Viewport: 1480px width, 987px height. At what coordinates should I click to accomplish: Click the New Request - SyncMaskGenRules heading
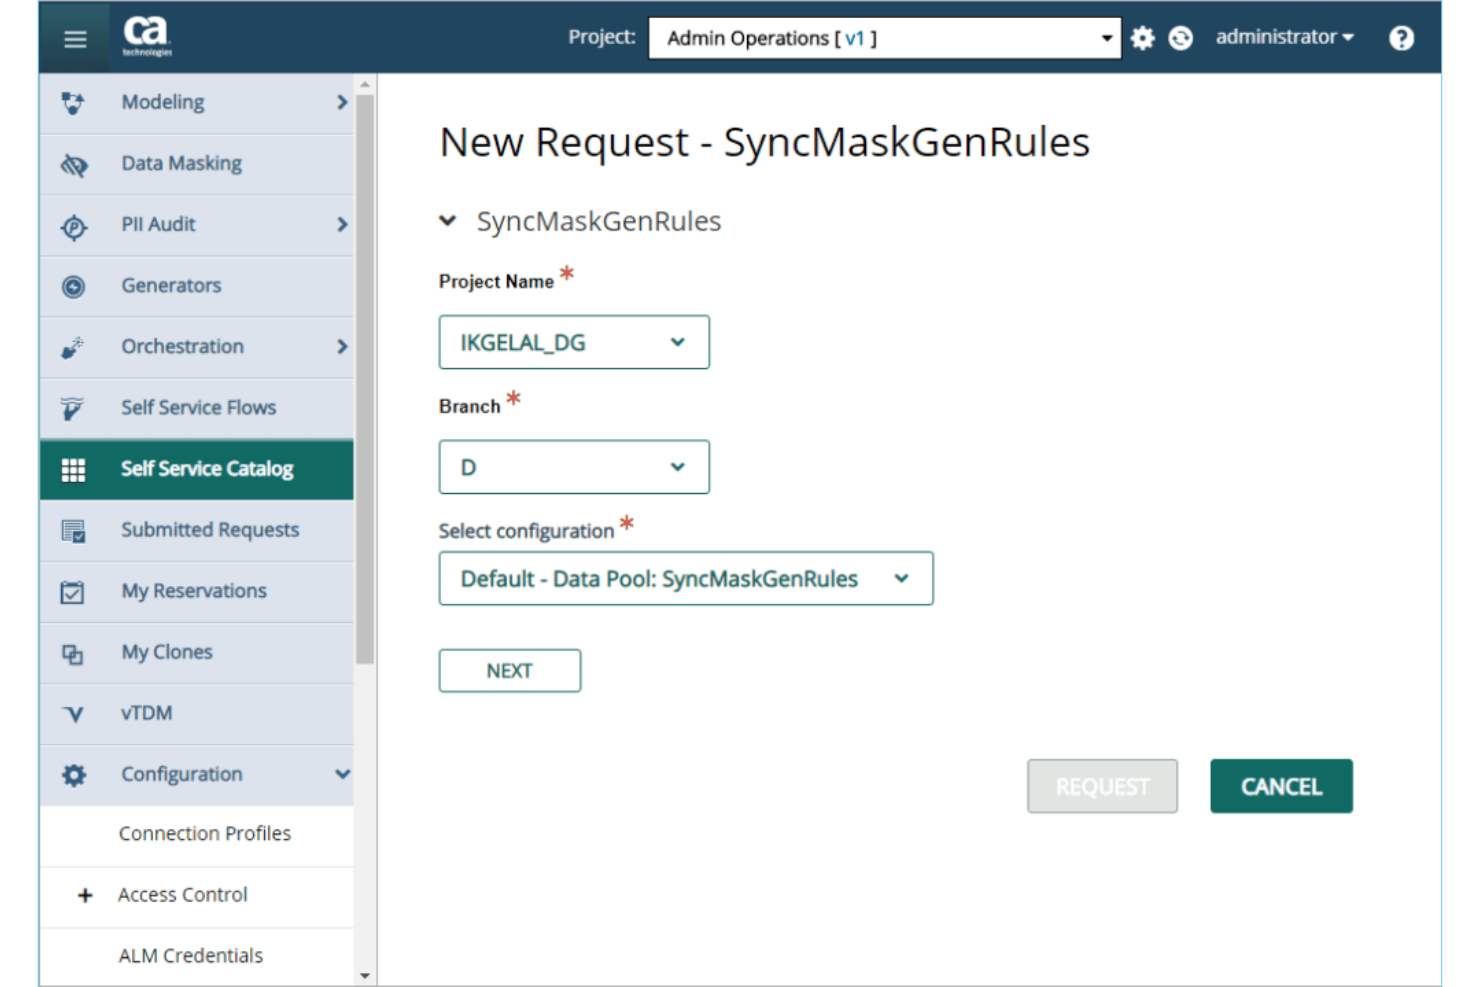click(x=765, y=142)
